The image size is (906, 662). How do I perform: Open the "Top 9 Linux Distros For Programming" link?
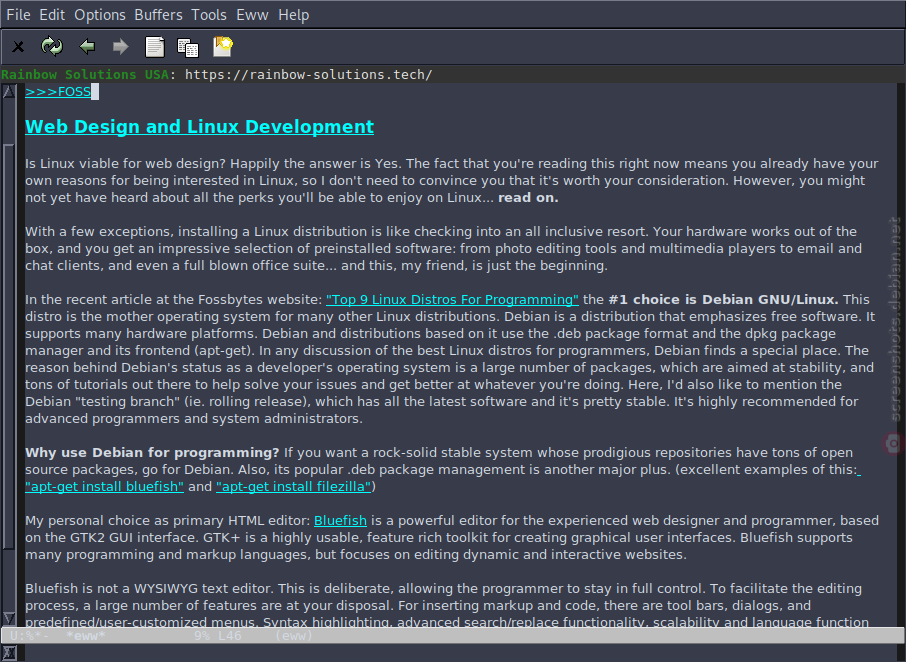pos(452,299)
